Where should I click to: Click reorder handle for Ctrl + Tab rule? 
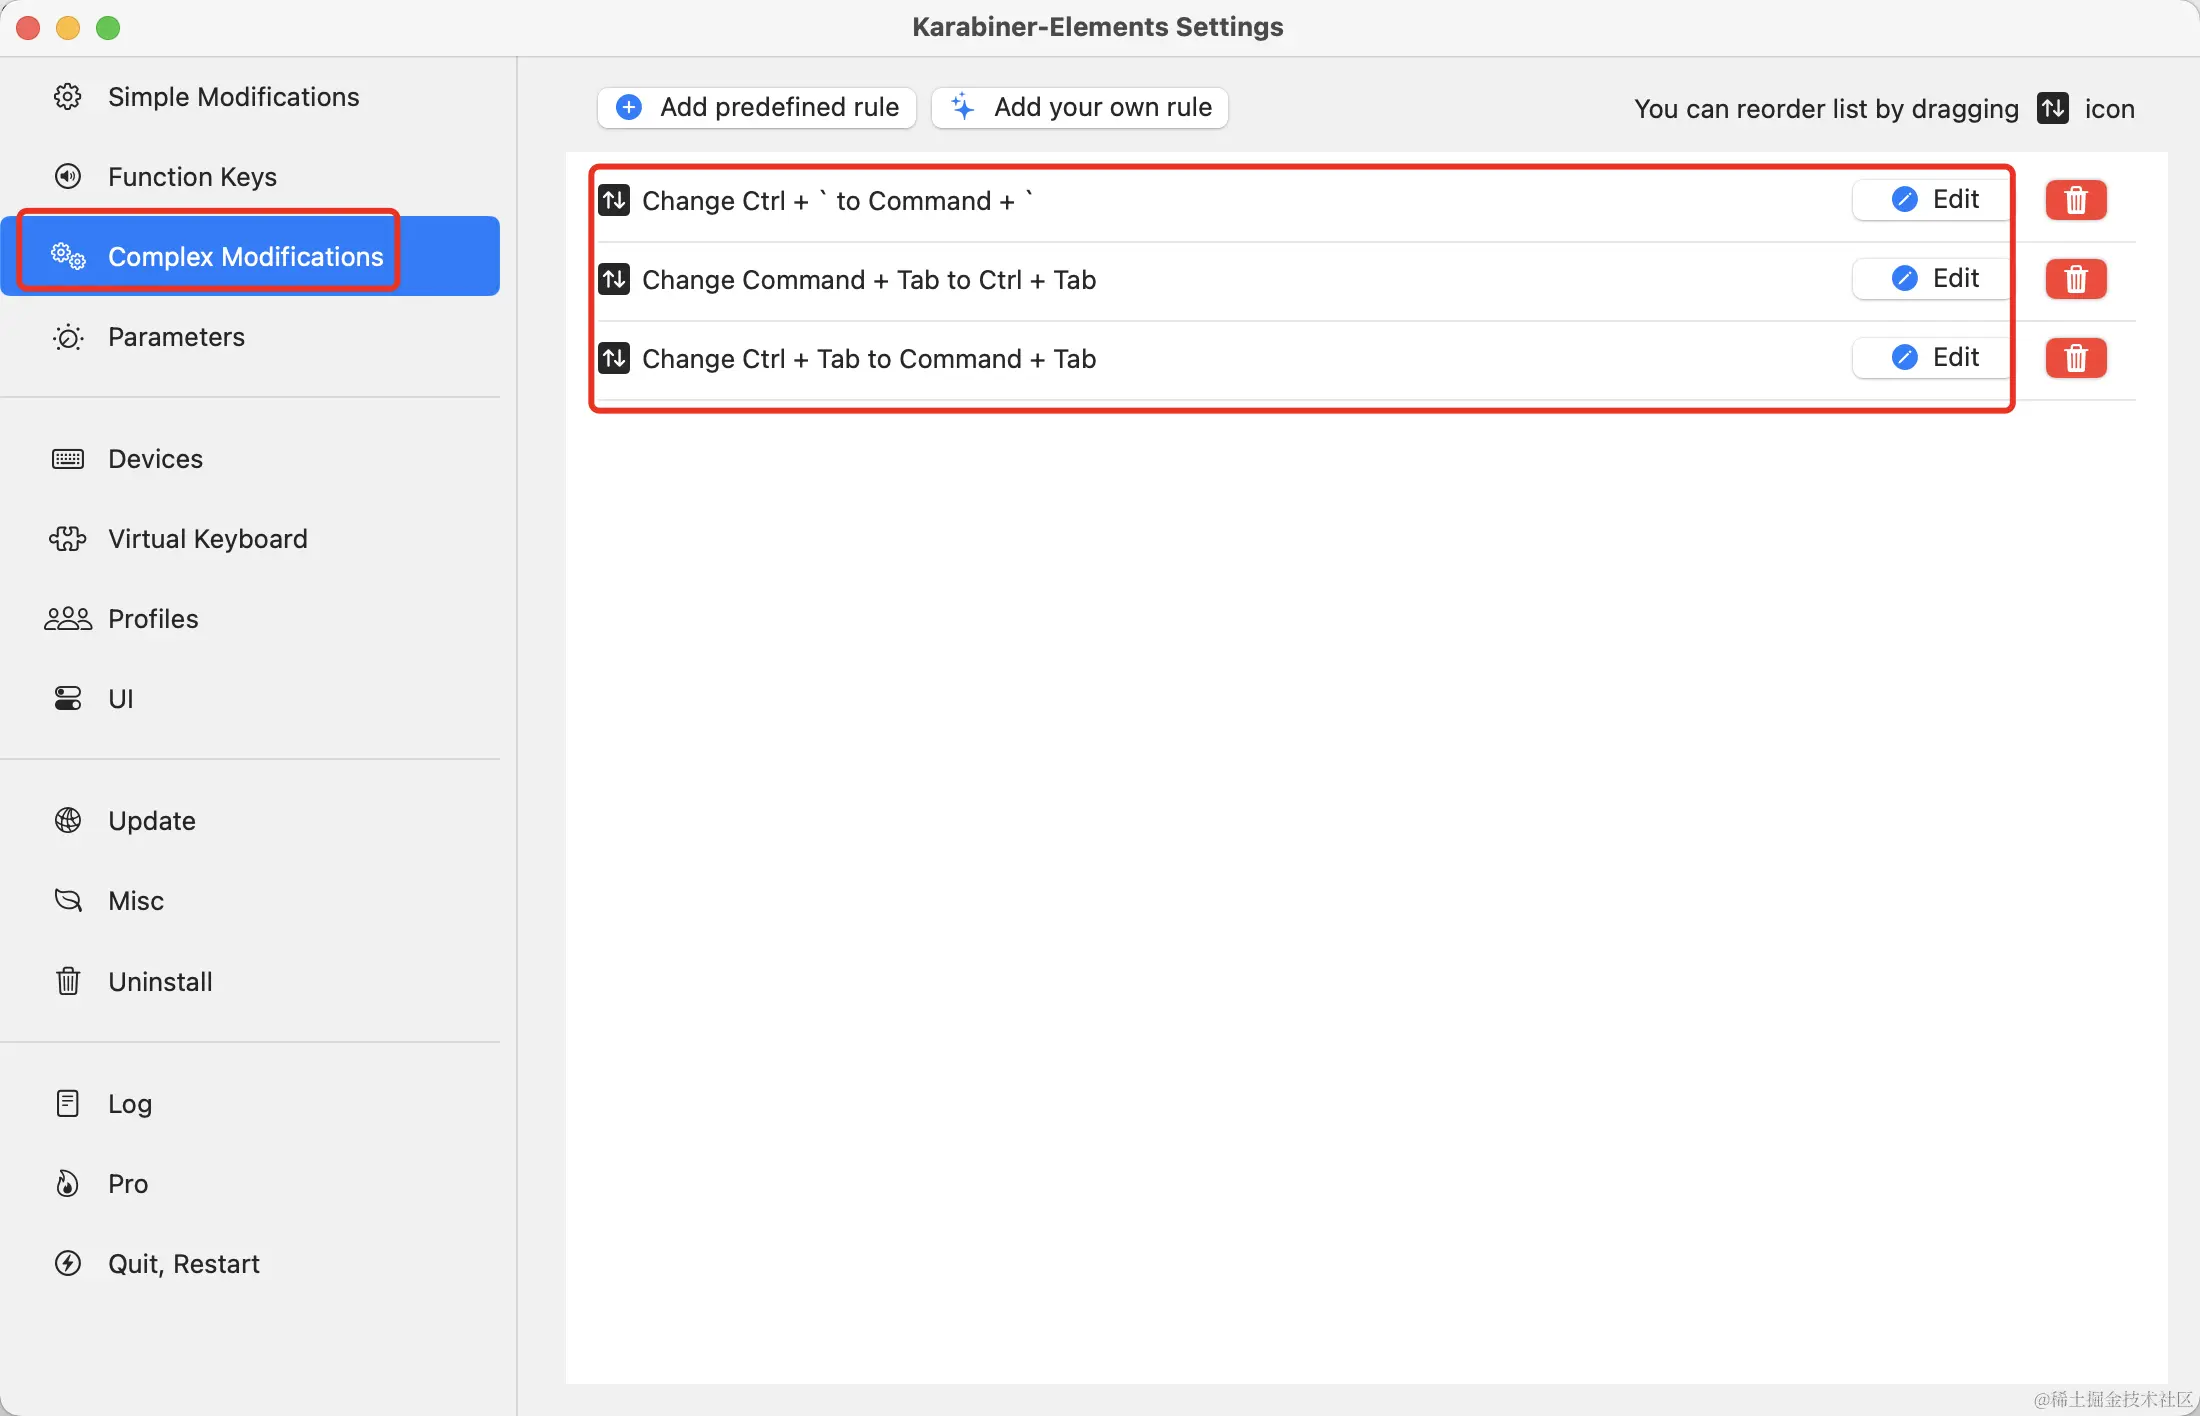[x=614, y=358]
